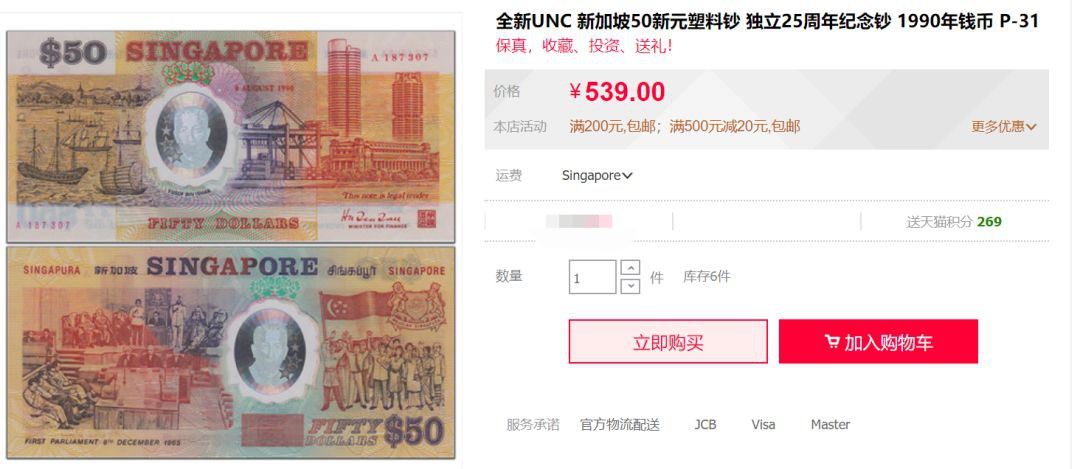Open the reverse side banknote image

[x=231, y=353]
